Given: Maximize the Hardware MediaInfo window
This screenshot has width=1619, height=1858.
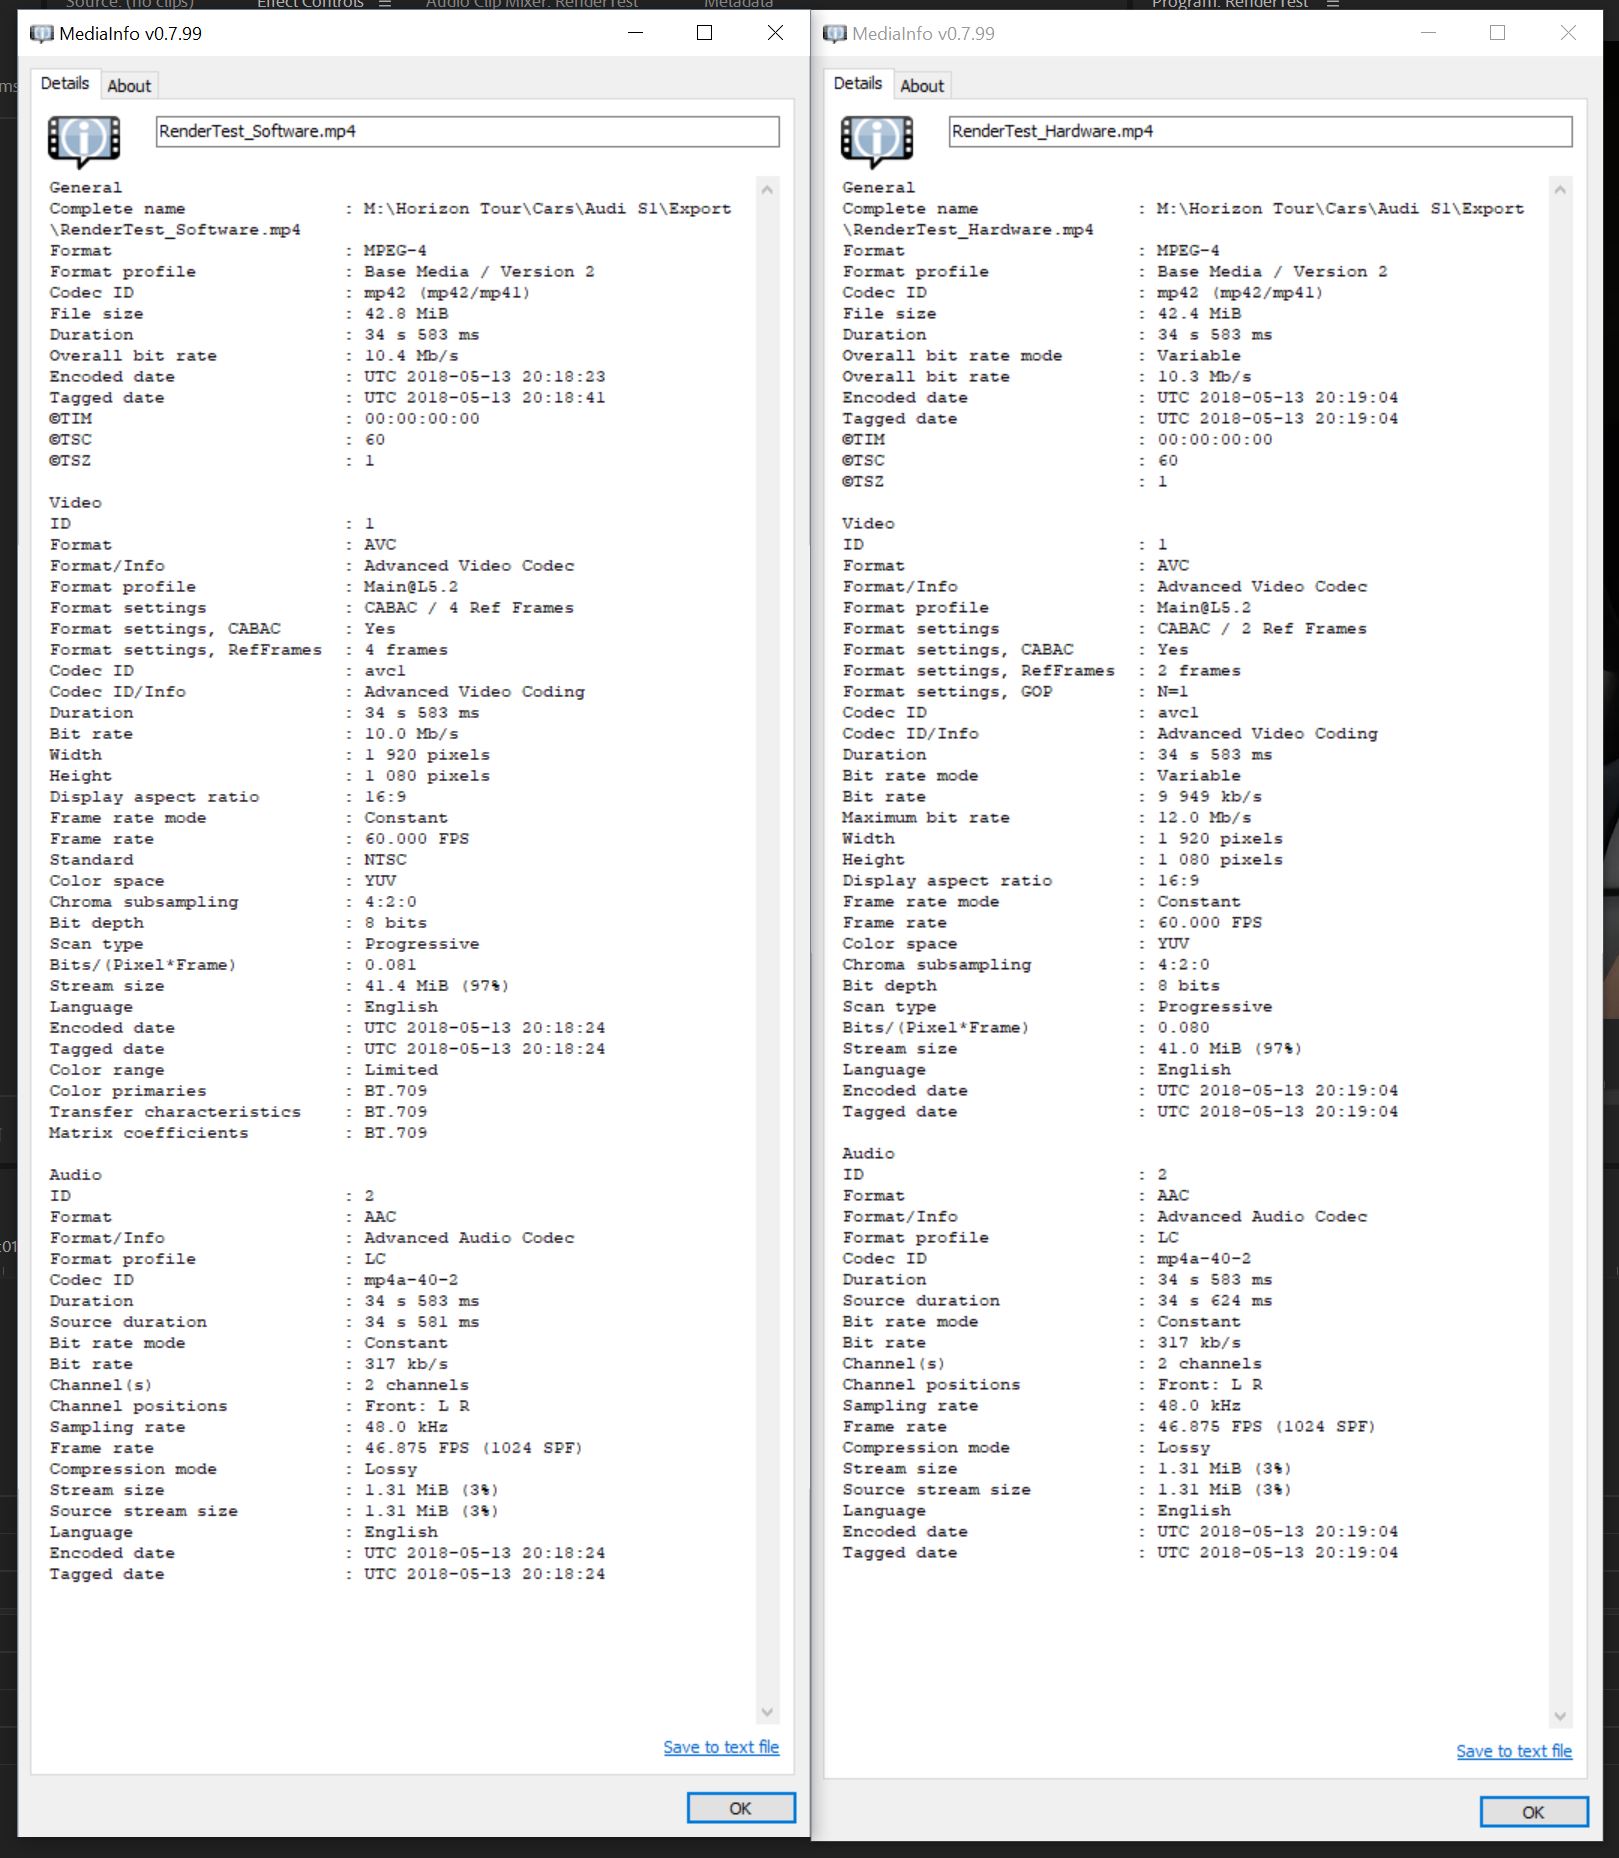Looking at the screenshot, I should click(1498, 33).
